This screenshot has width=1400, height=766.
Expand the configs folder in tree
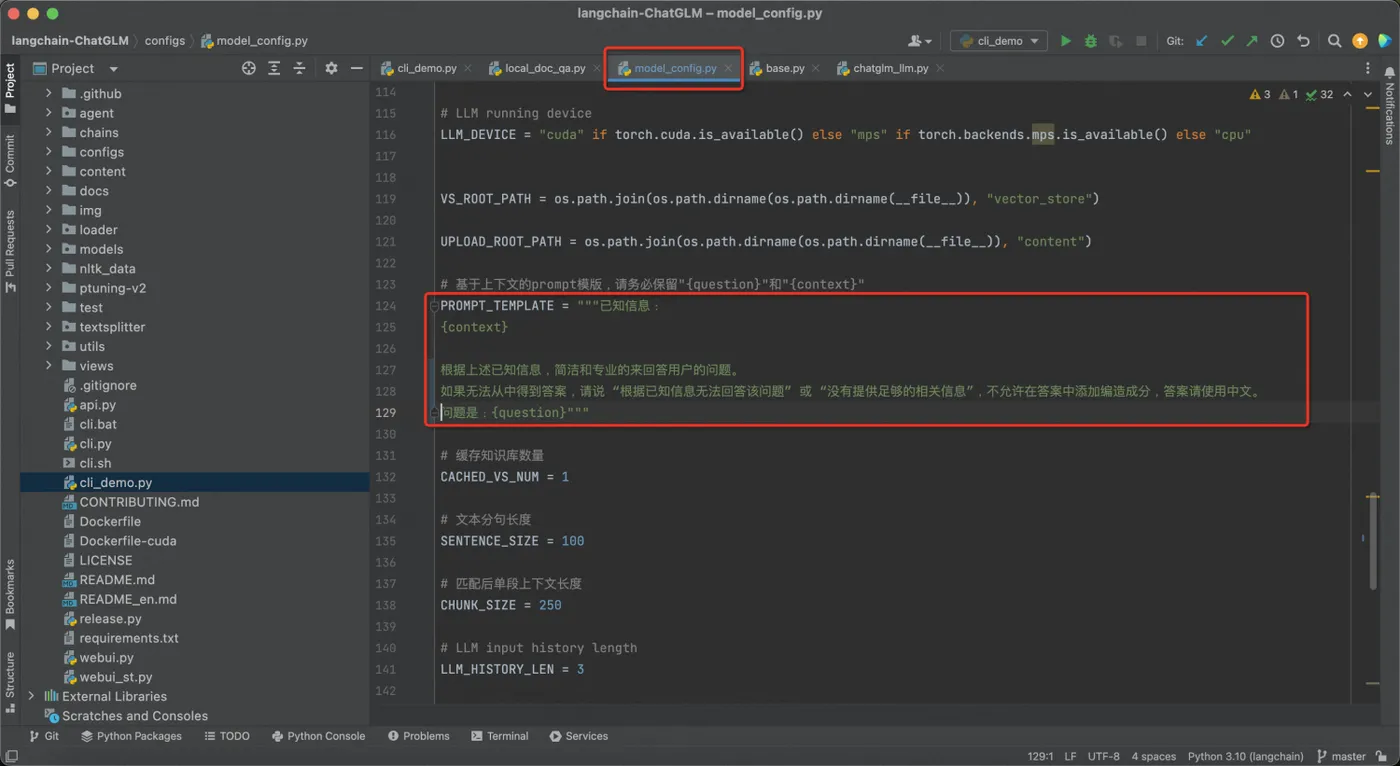[48, 152]
